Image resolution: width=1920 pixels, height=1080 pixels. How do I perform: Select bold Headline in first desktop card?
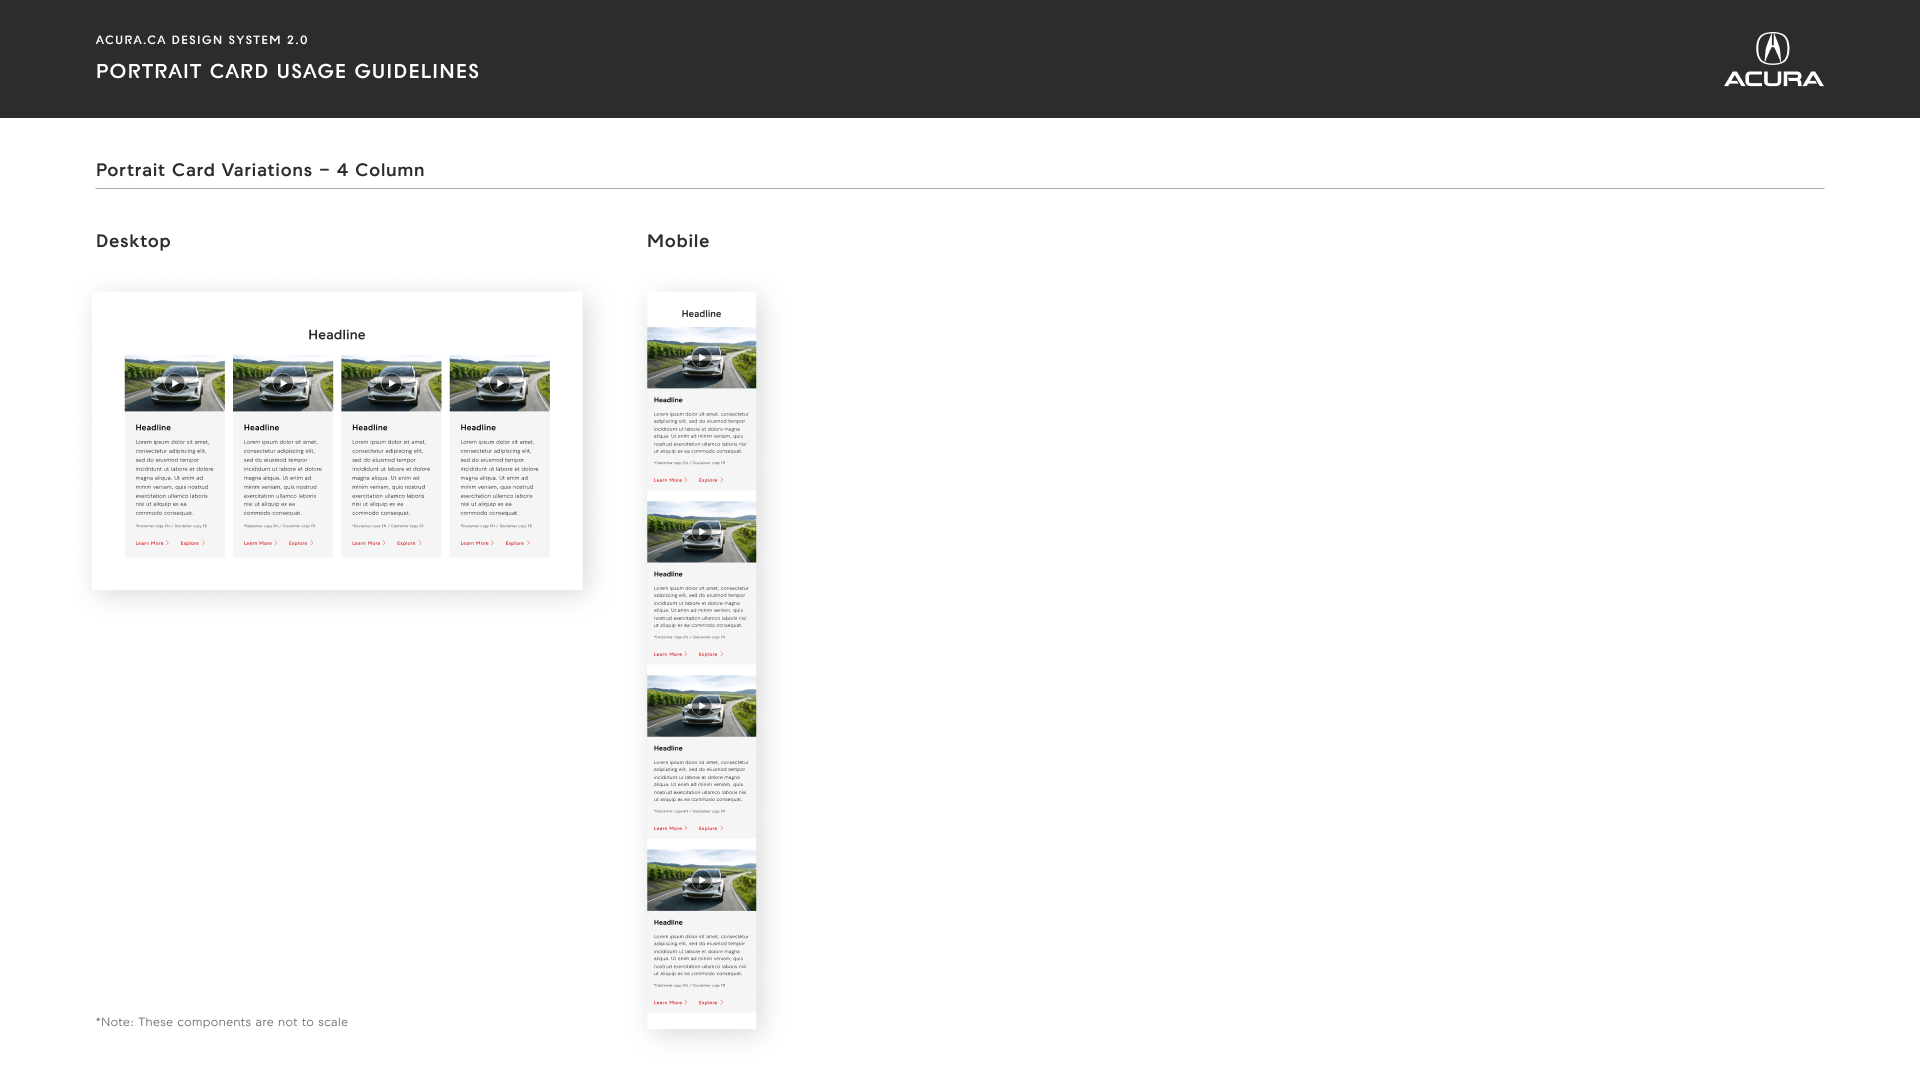[153, 427]
